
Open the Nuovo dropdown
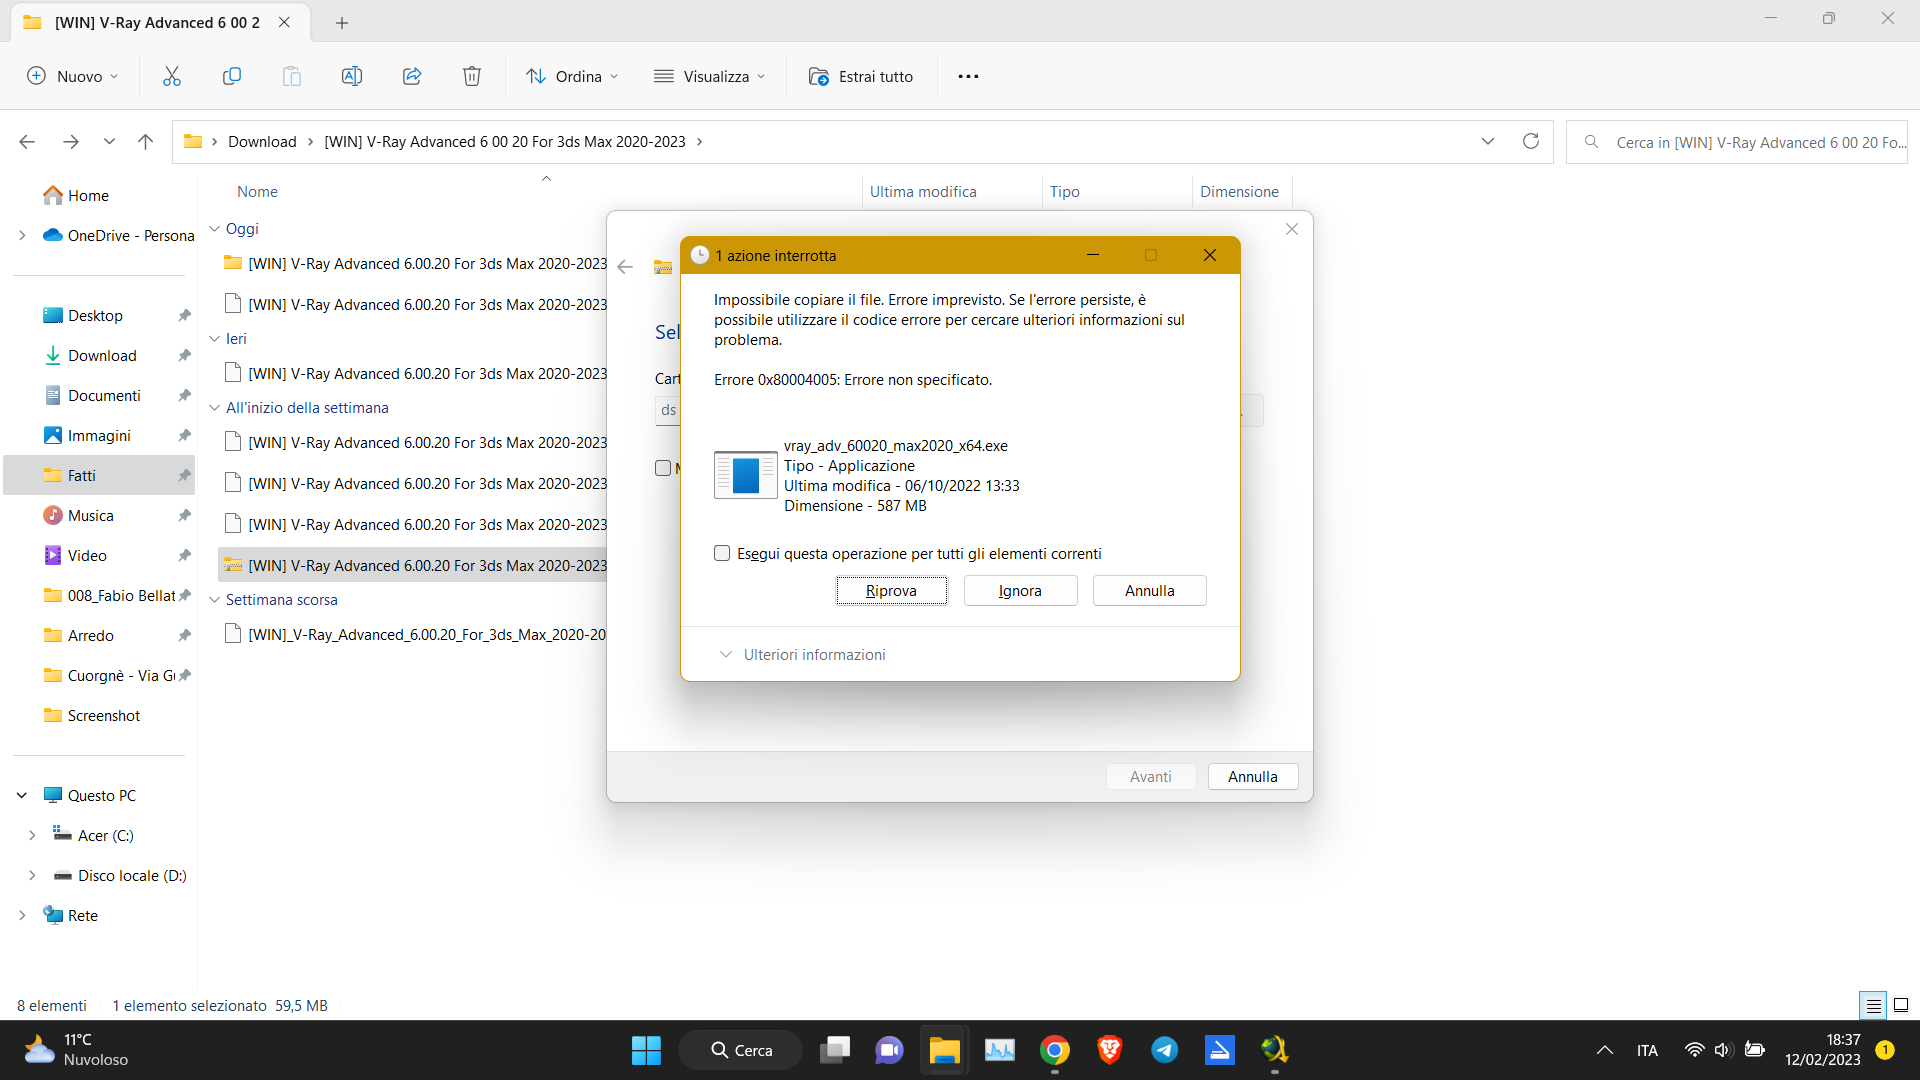point(72,76)
